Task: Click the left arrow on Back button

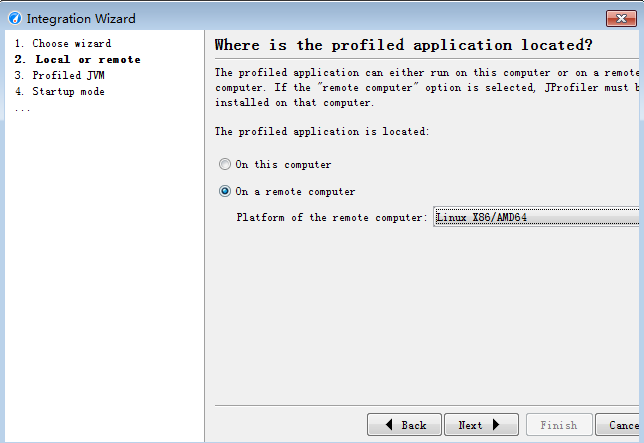Action: (389, 424)
